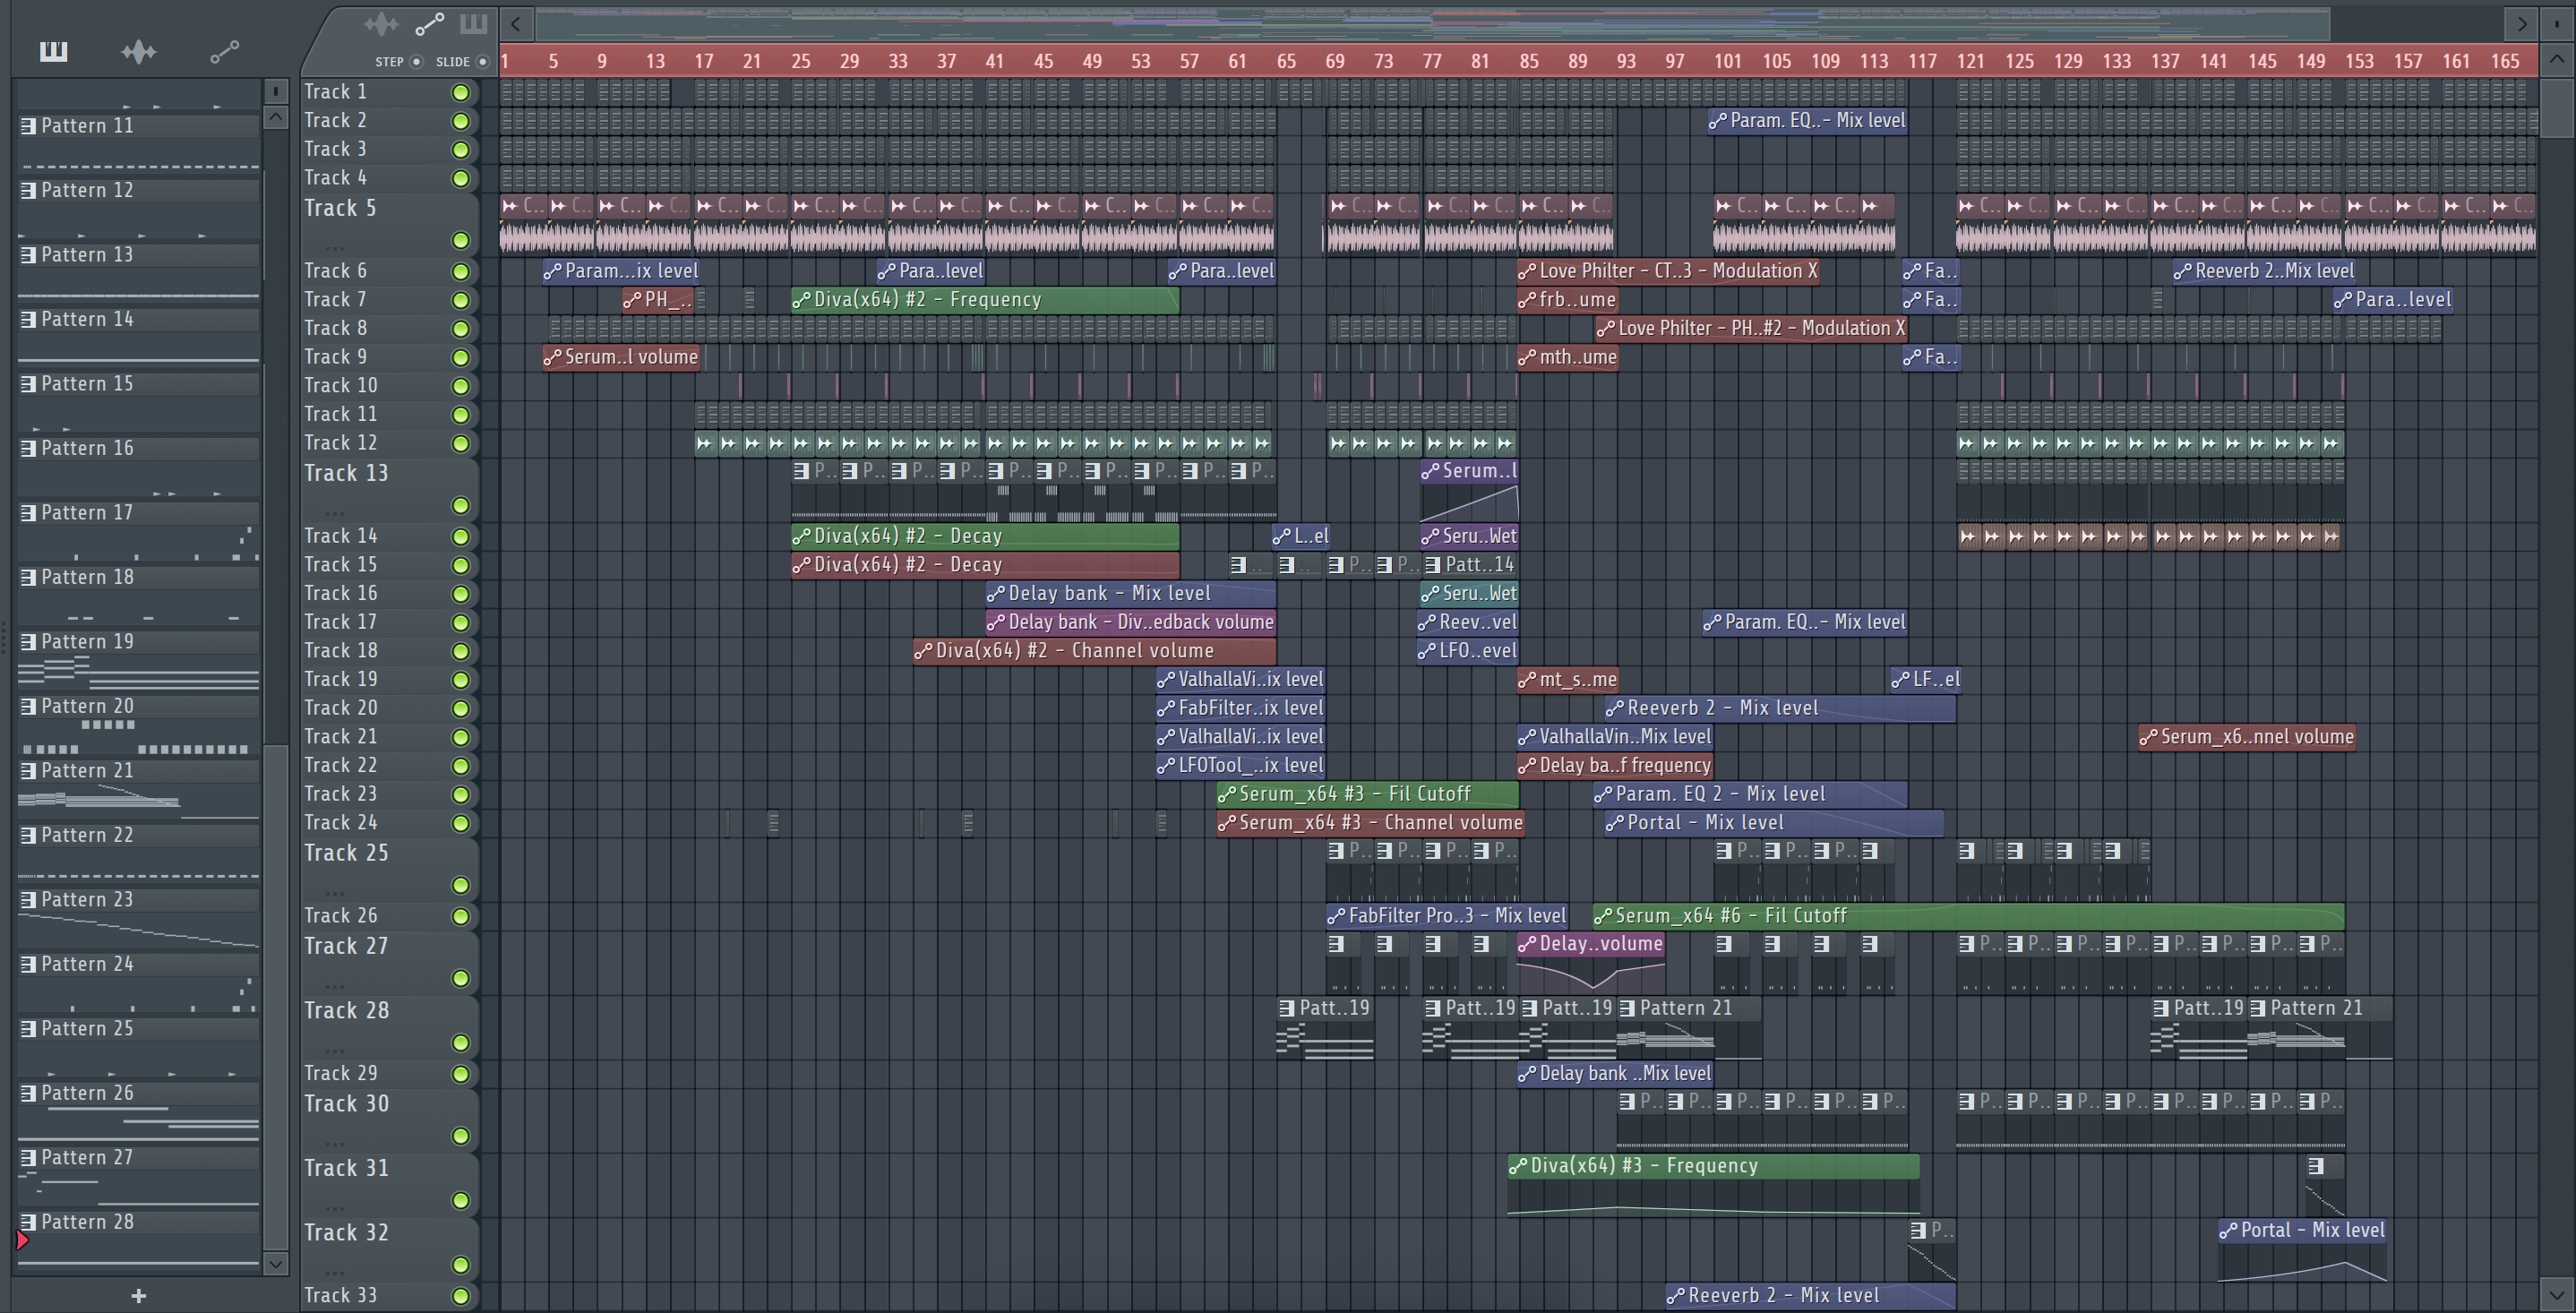Select the Track 7 header
Viewport: 2576px width, 1313px height.
[390, 300]
